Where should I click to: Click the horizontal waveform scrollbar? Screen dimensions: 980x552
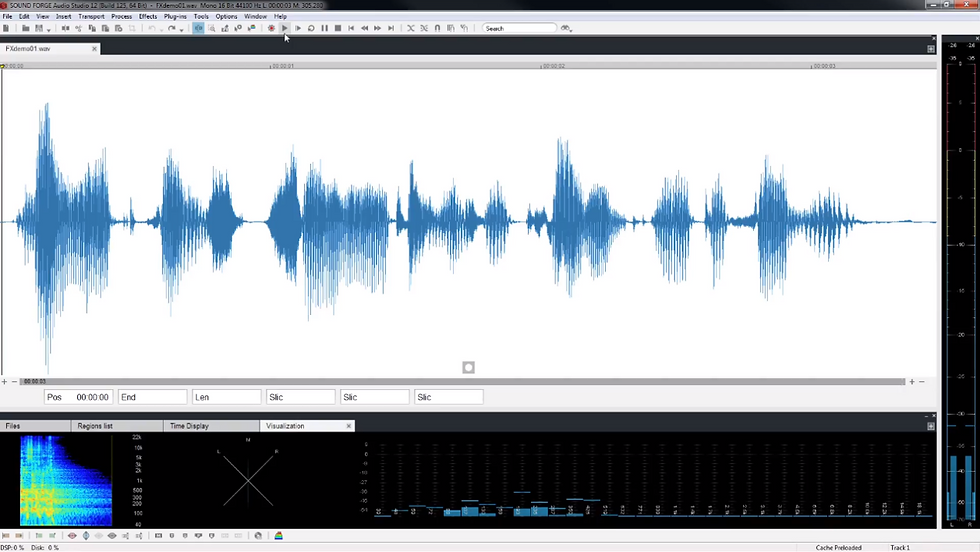[462, 381]
